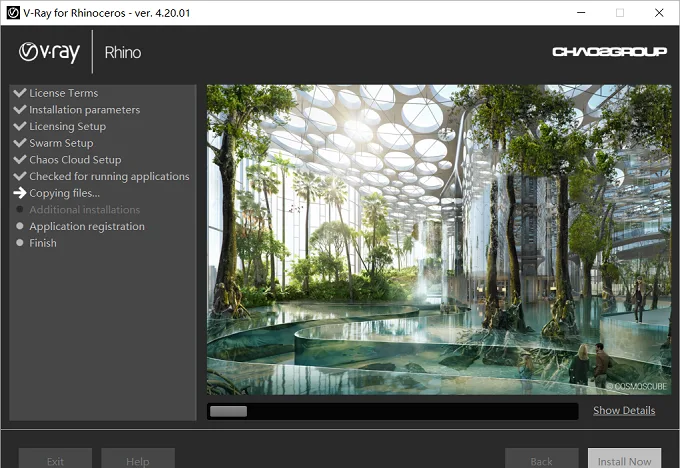The image size is (680, 468).
Task: Select the License Terms step
Action: (64, 93)
